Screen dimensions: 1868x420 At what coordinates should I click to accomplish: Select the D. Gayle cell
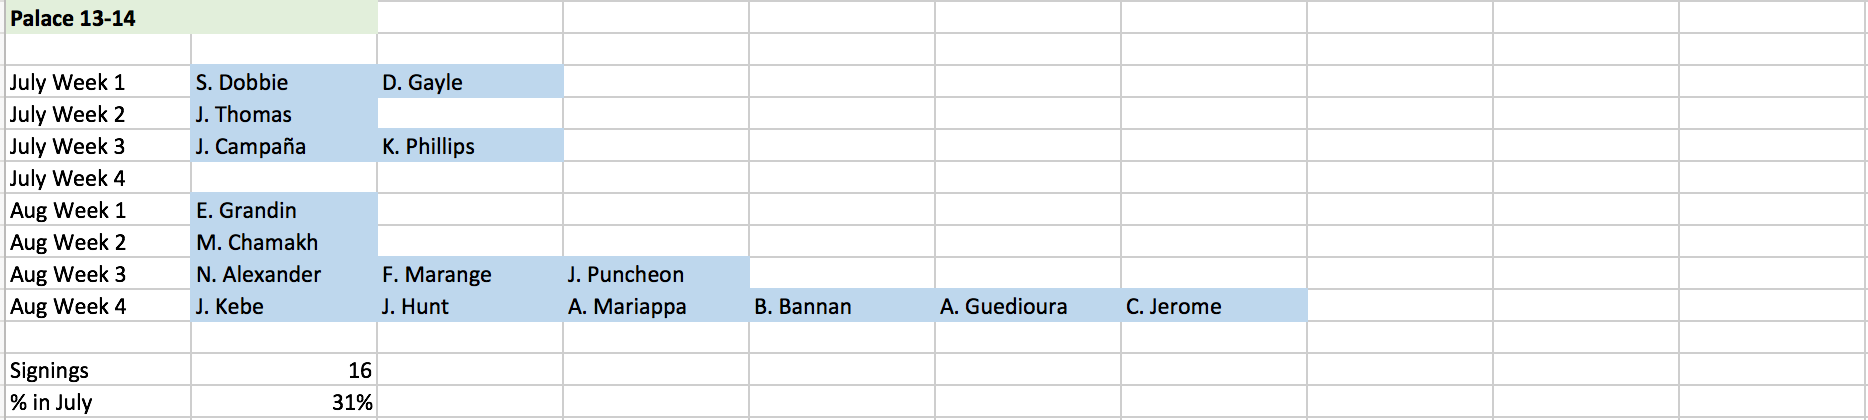[x=470, y=82]
